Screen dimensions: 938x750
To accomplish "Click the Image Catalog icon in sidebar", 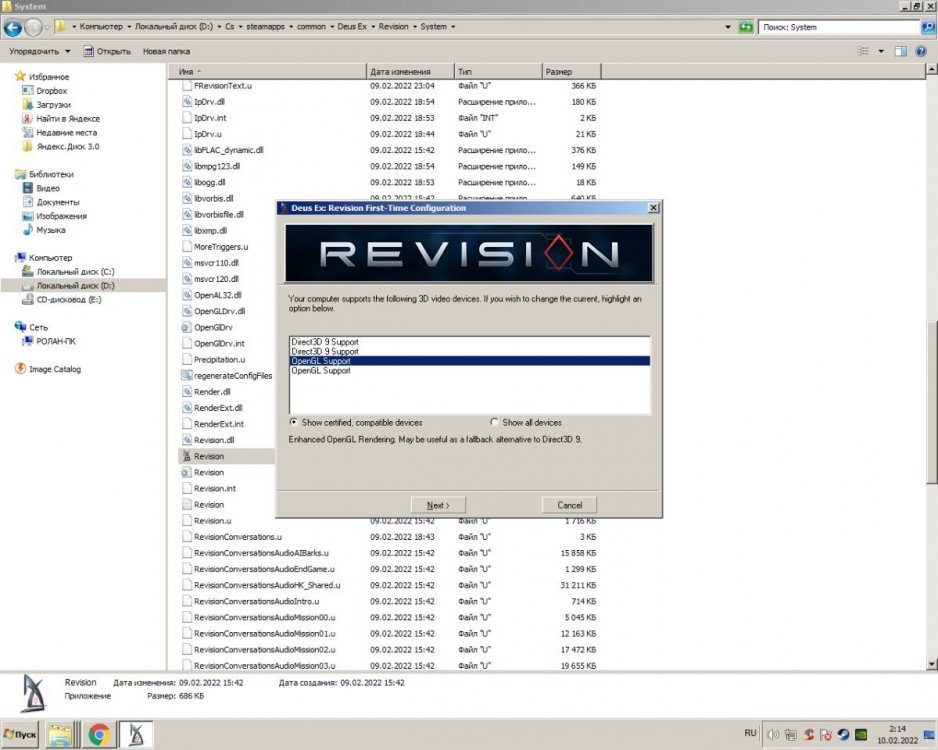I will pos(21,369).
